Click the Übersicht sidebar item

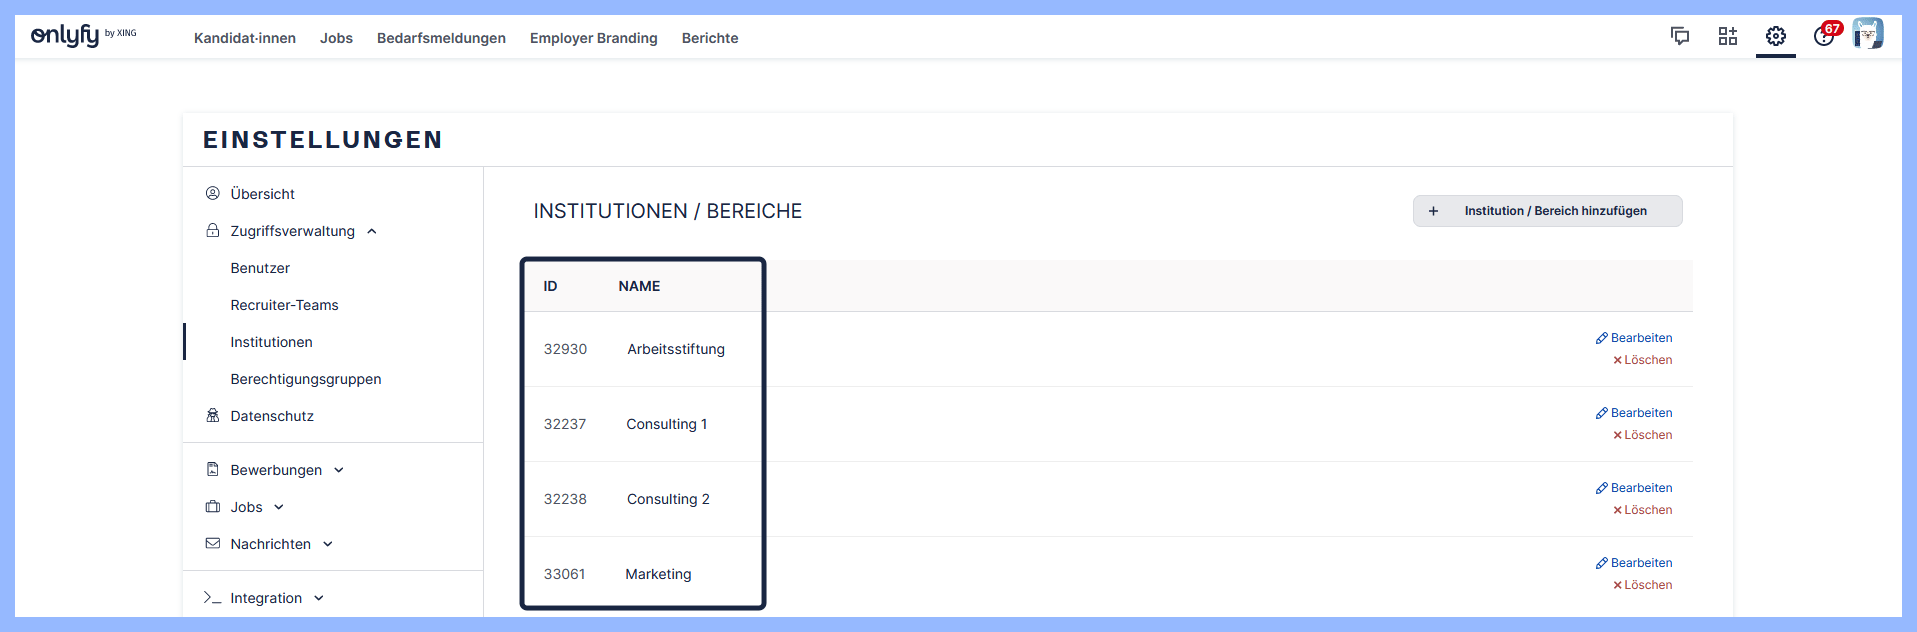[262, 194]
